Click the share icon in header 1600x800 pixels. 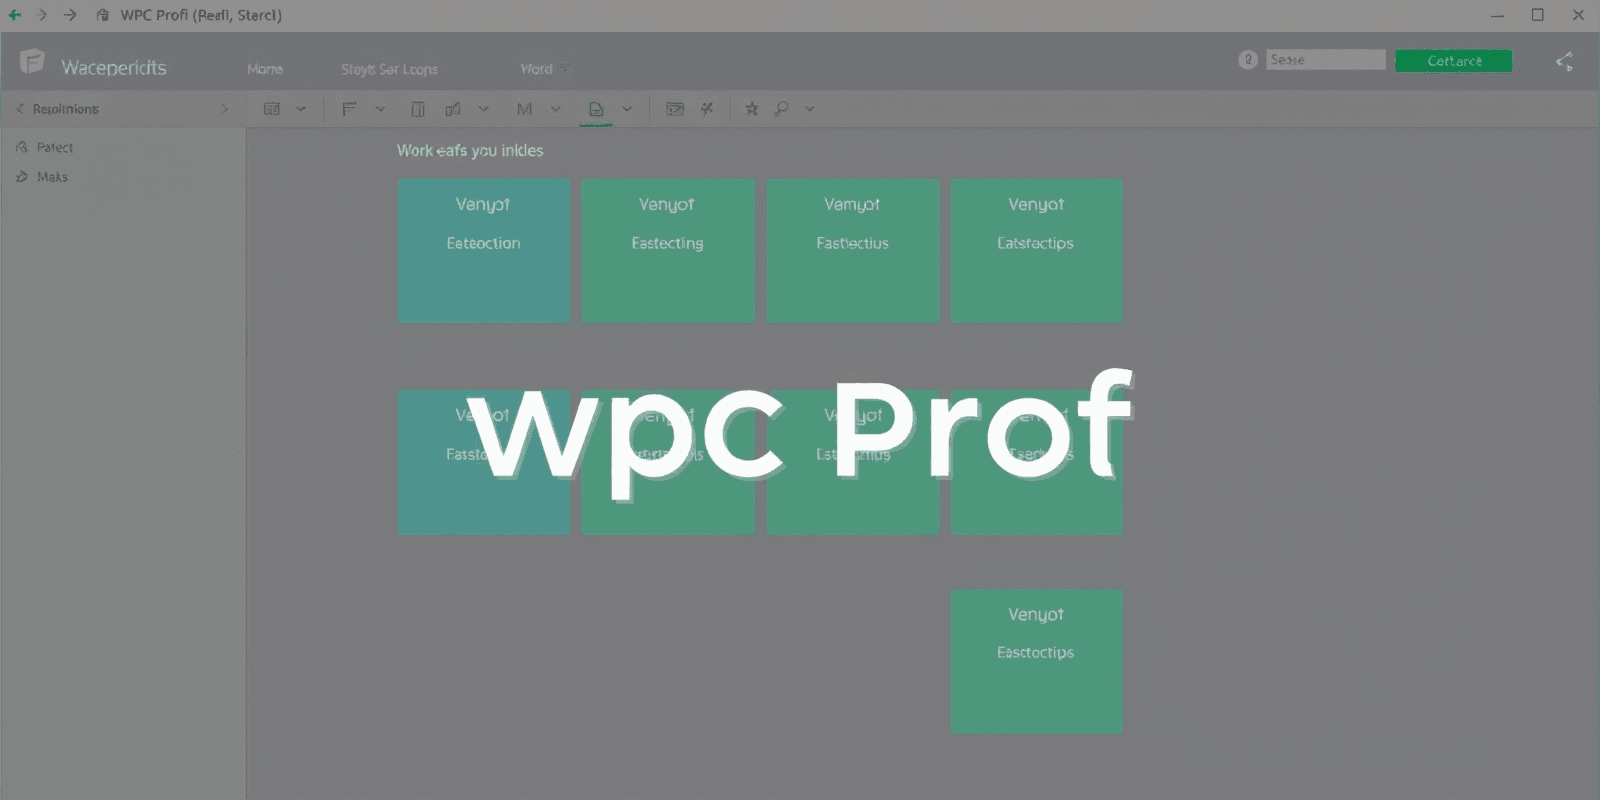(x=1565, y=62)
